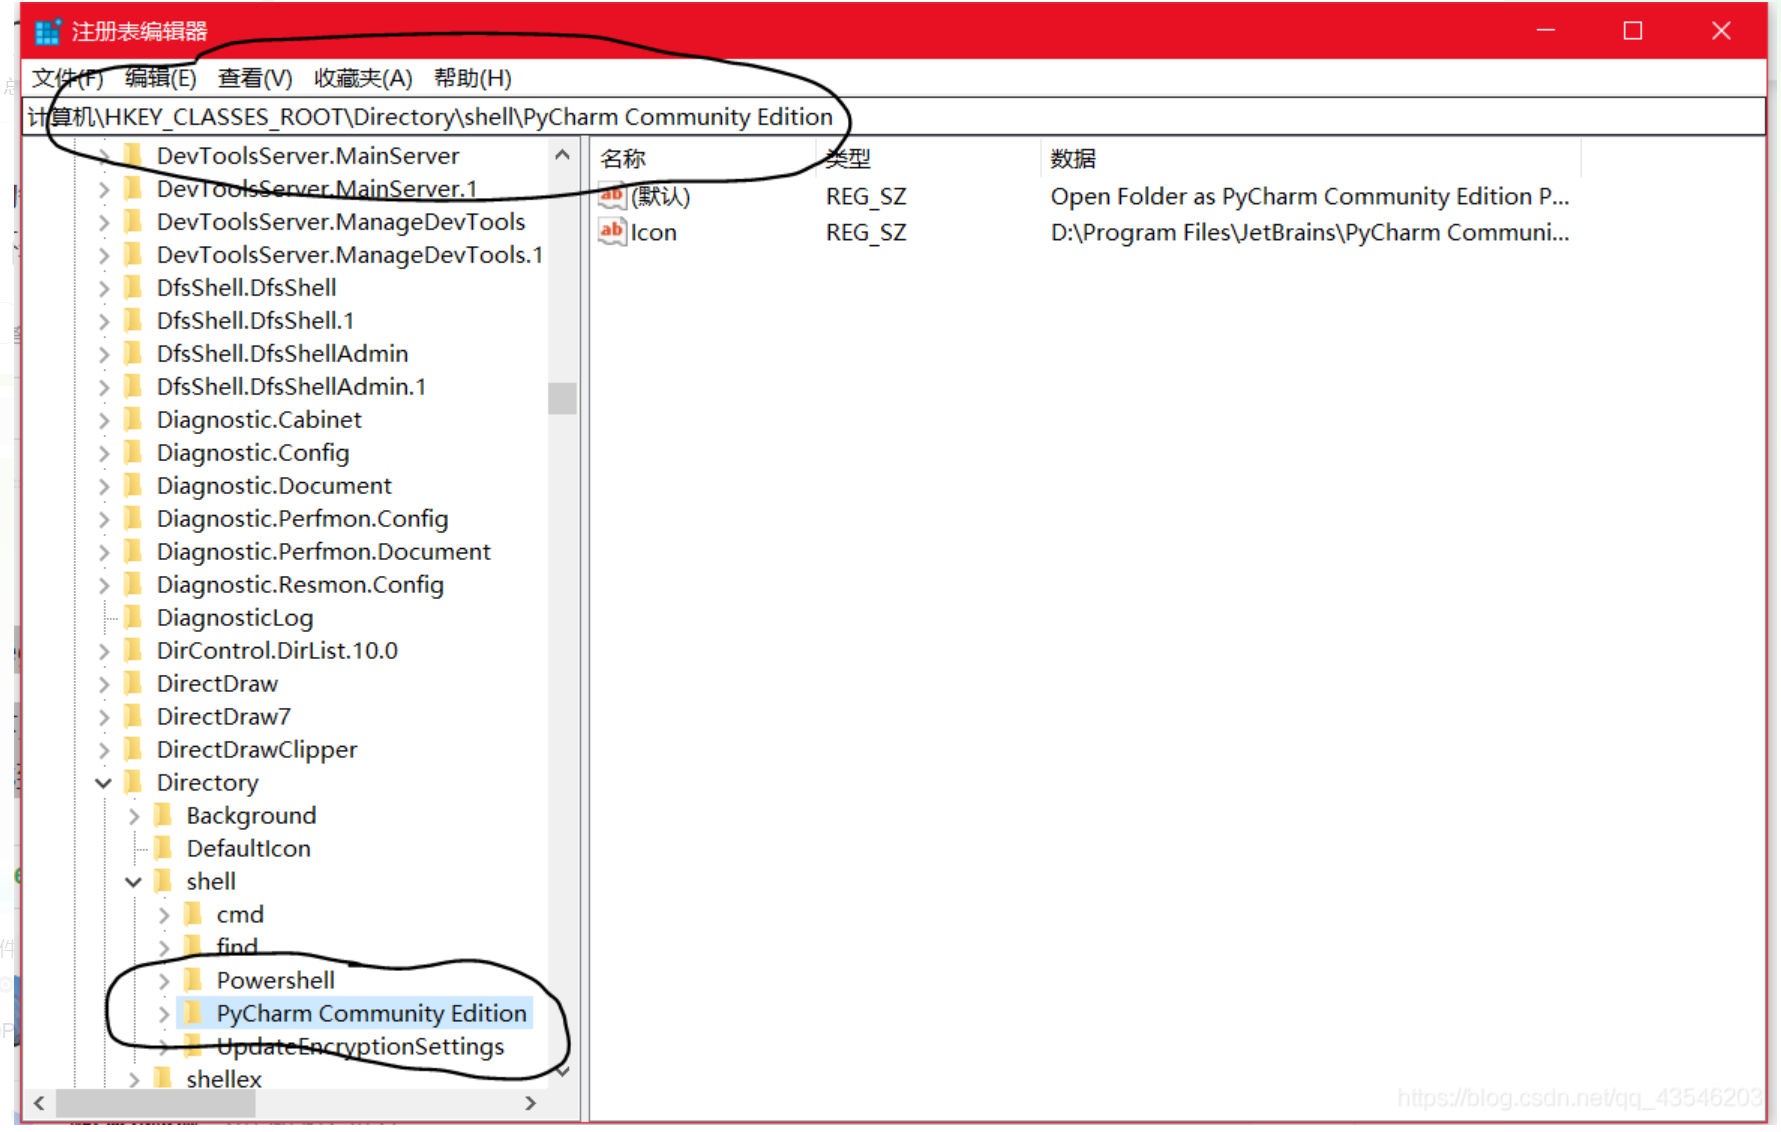Select the Diagnostic.Perfmon.Document key
This screenshot has width=1781, height=1132.
click(x=323, y=552)
